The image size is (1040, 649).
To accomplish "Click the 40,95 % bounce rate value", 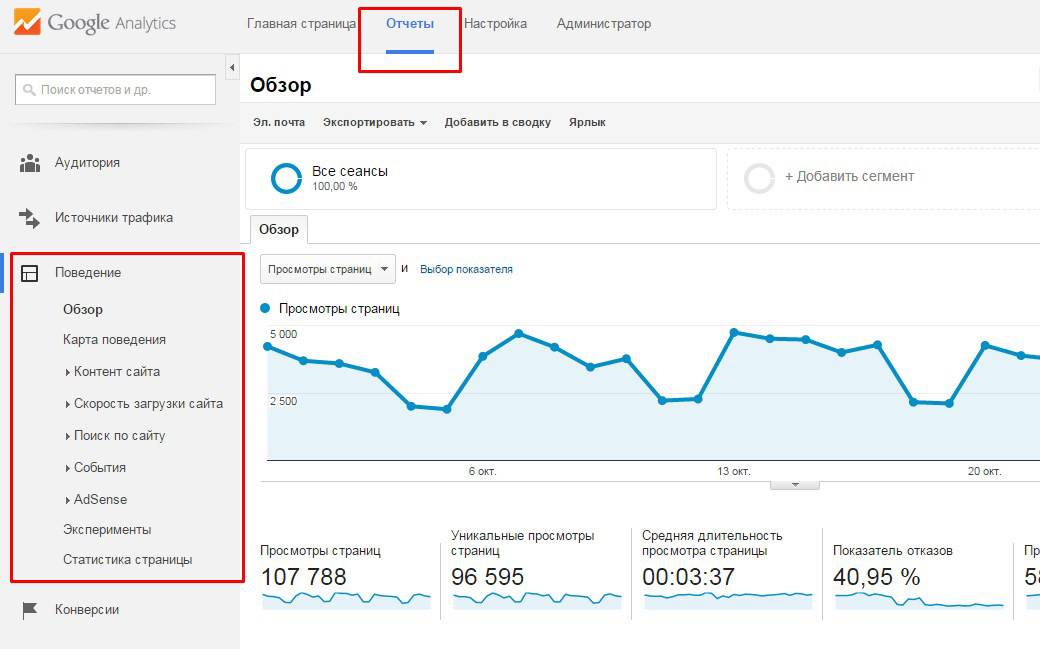I will click(876, 577).
